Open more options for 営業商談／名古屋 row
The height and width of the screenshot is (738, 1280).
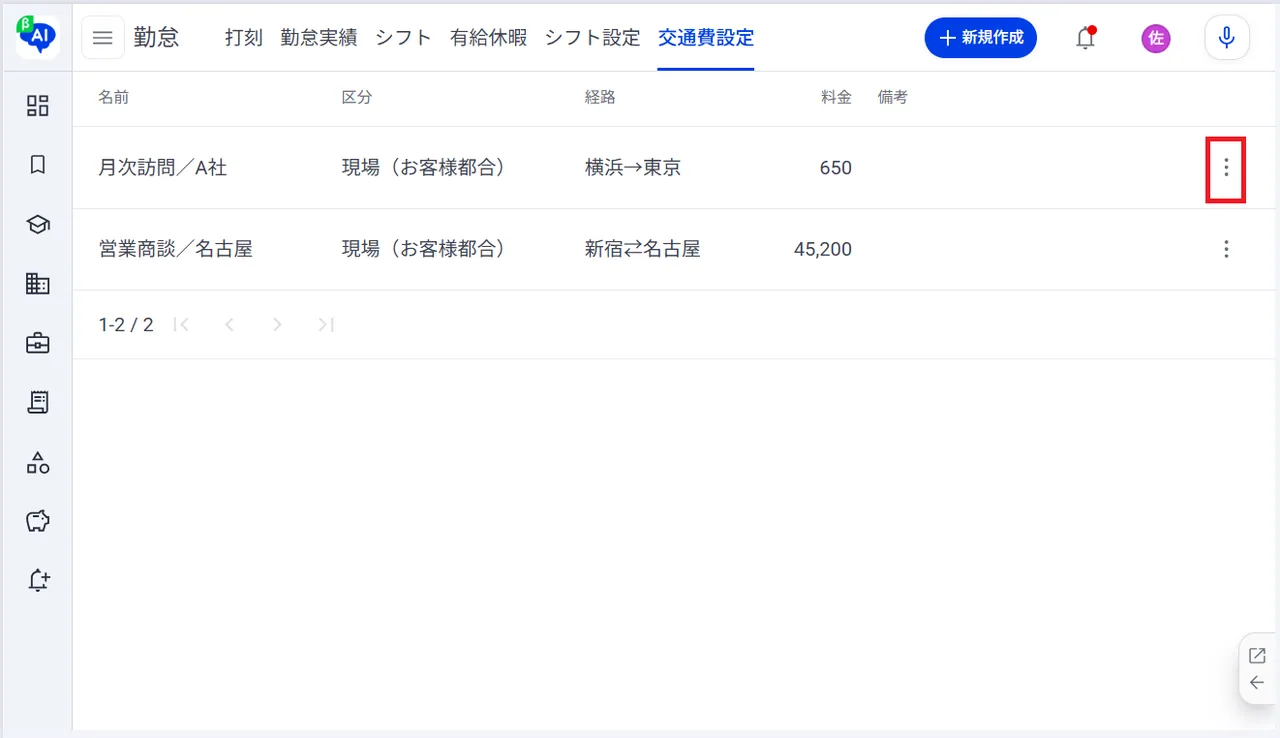pos(1226,249)
